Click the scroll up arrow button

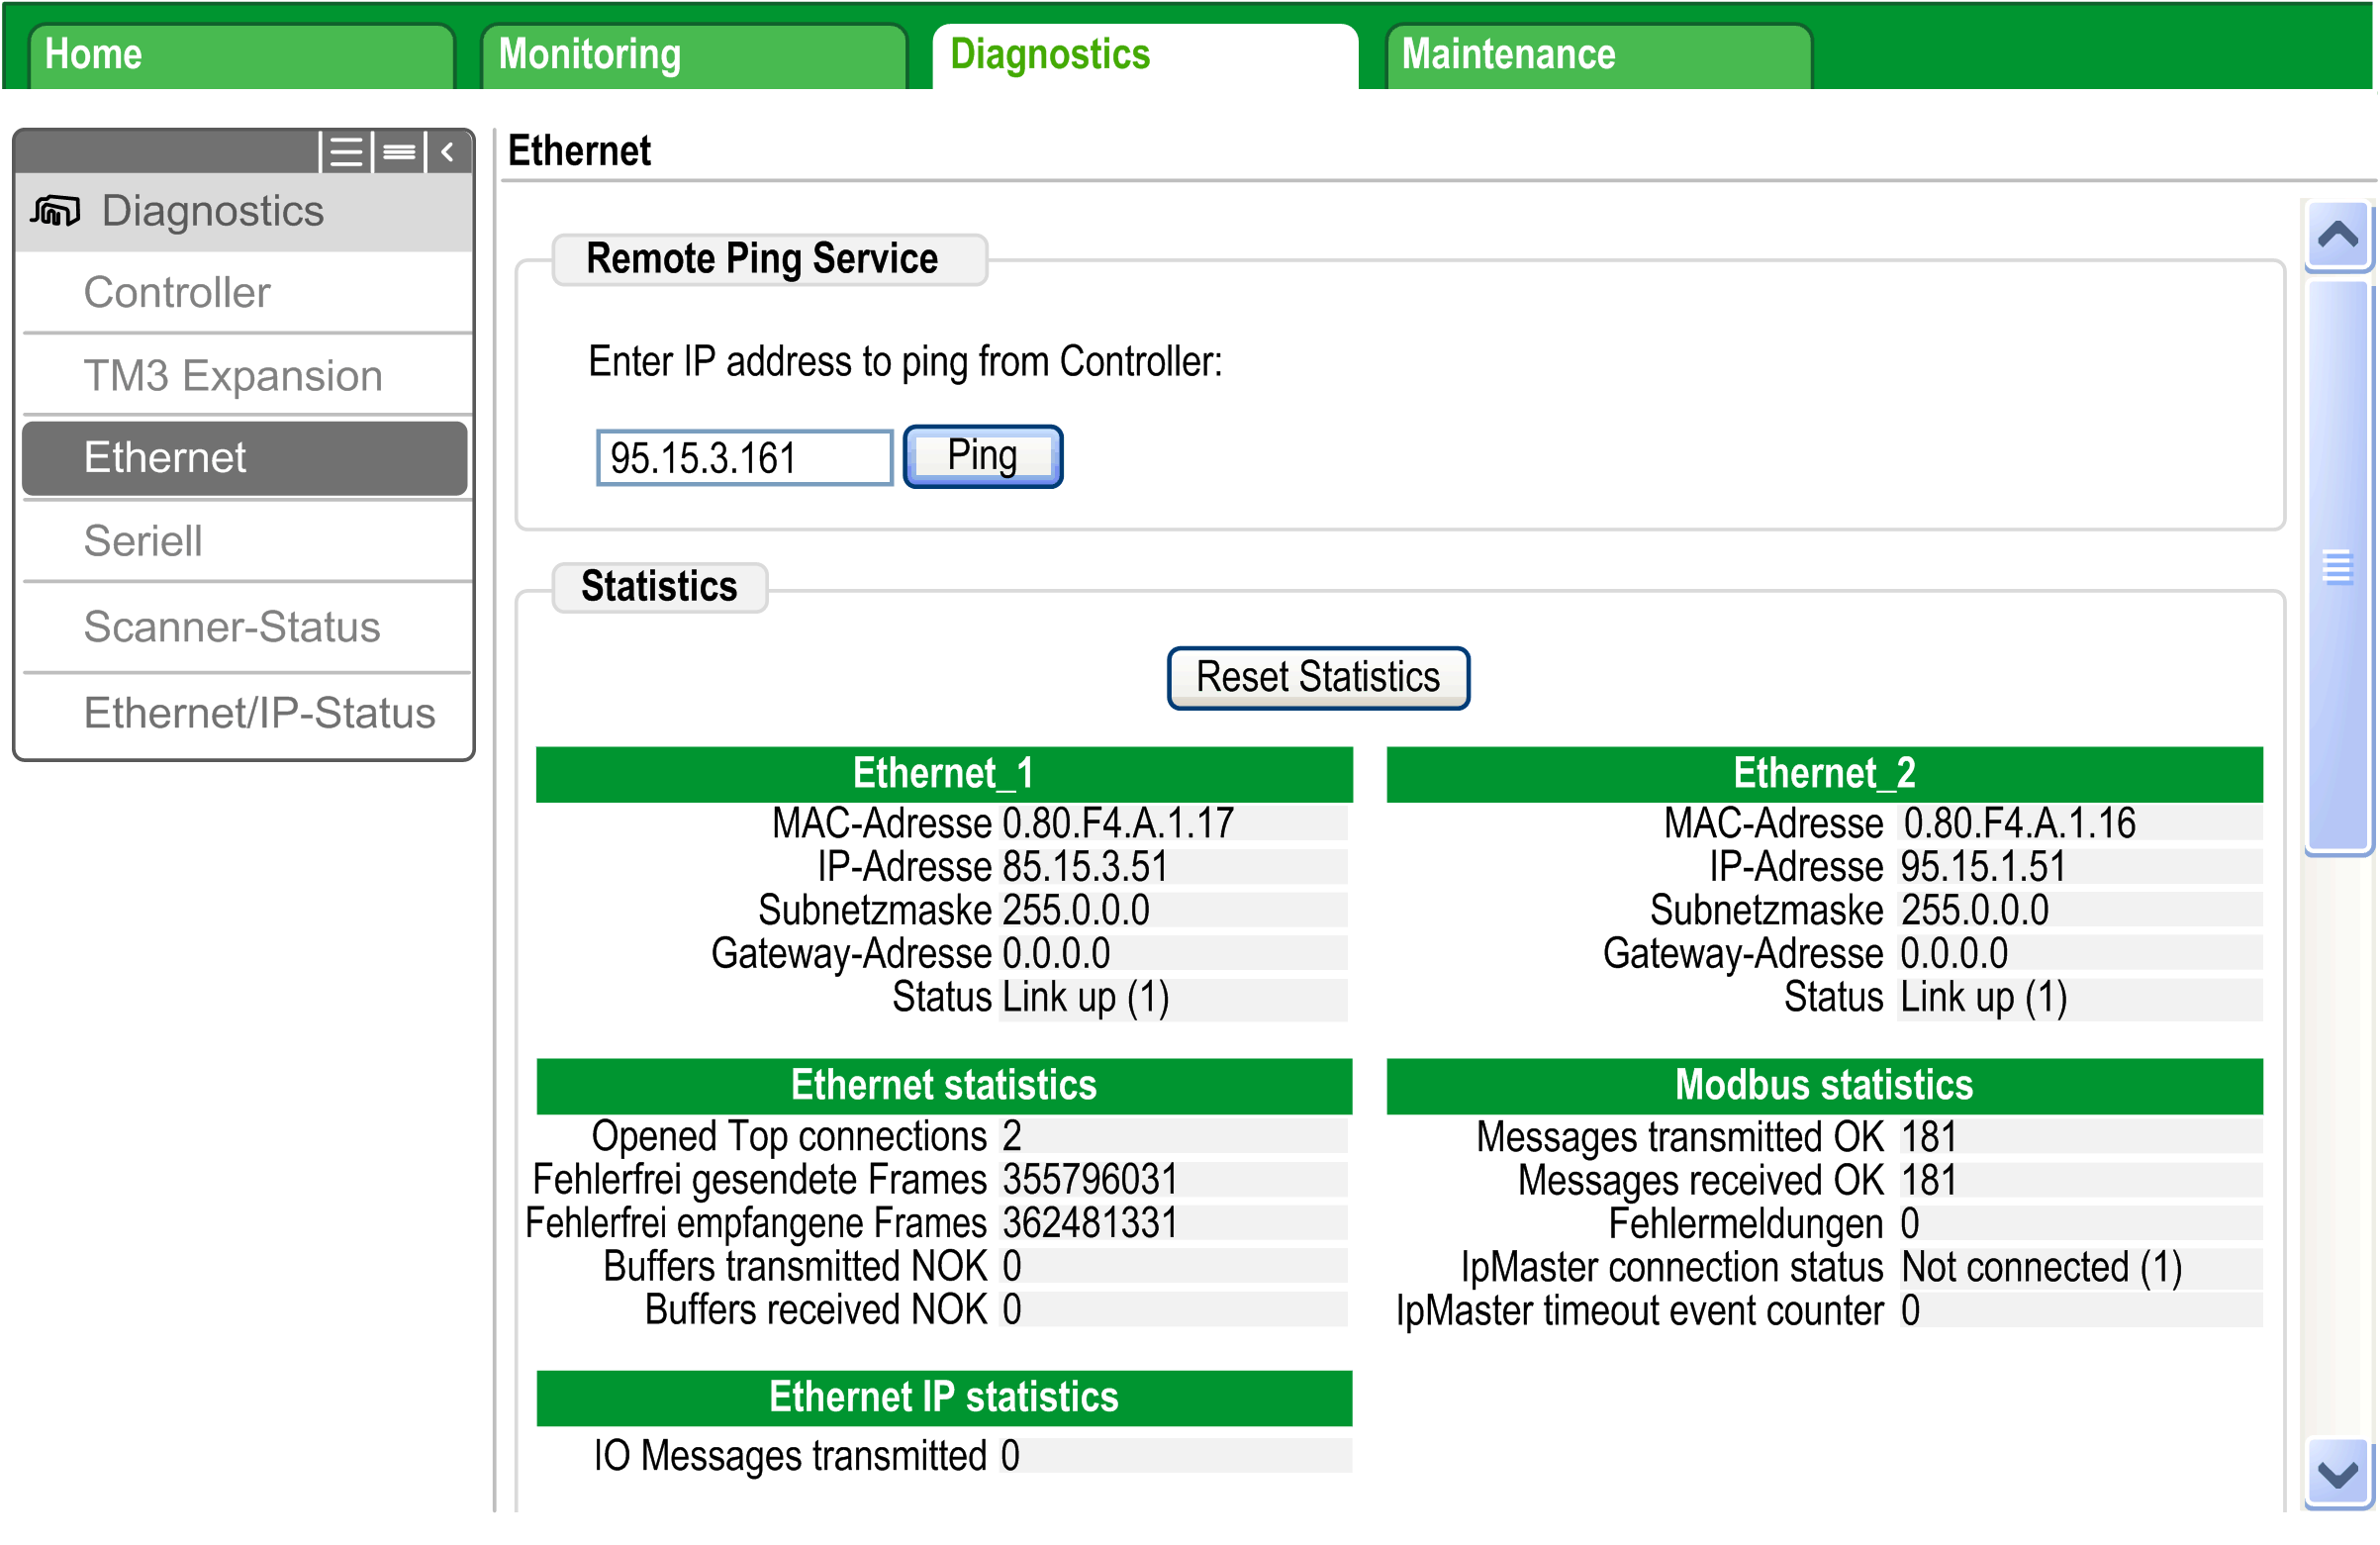(2336, 236)
